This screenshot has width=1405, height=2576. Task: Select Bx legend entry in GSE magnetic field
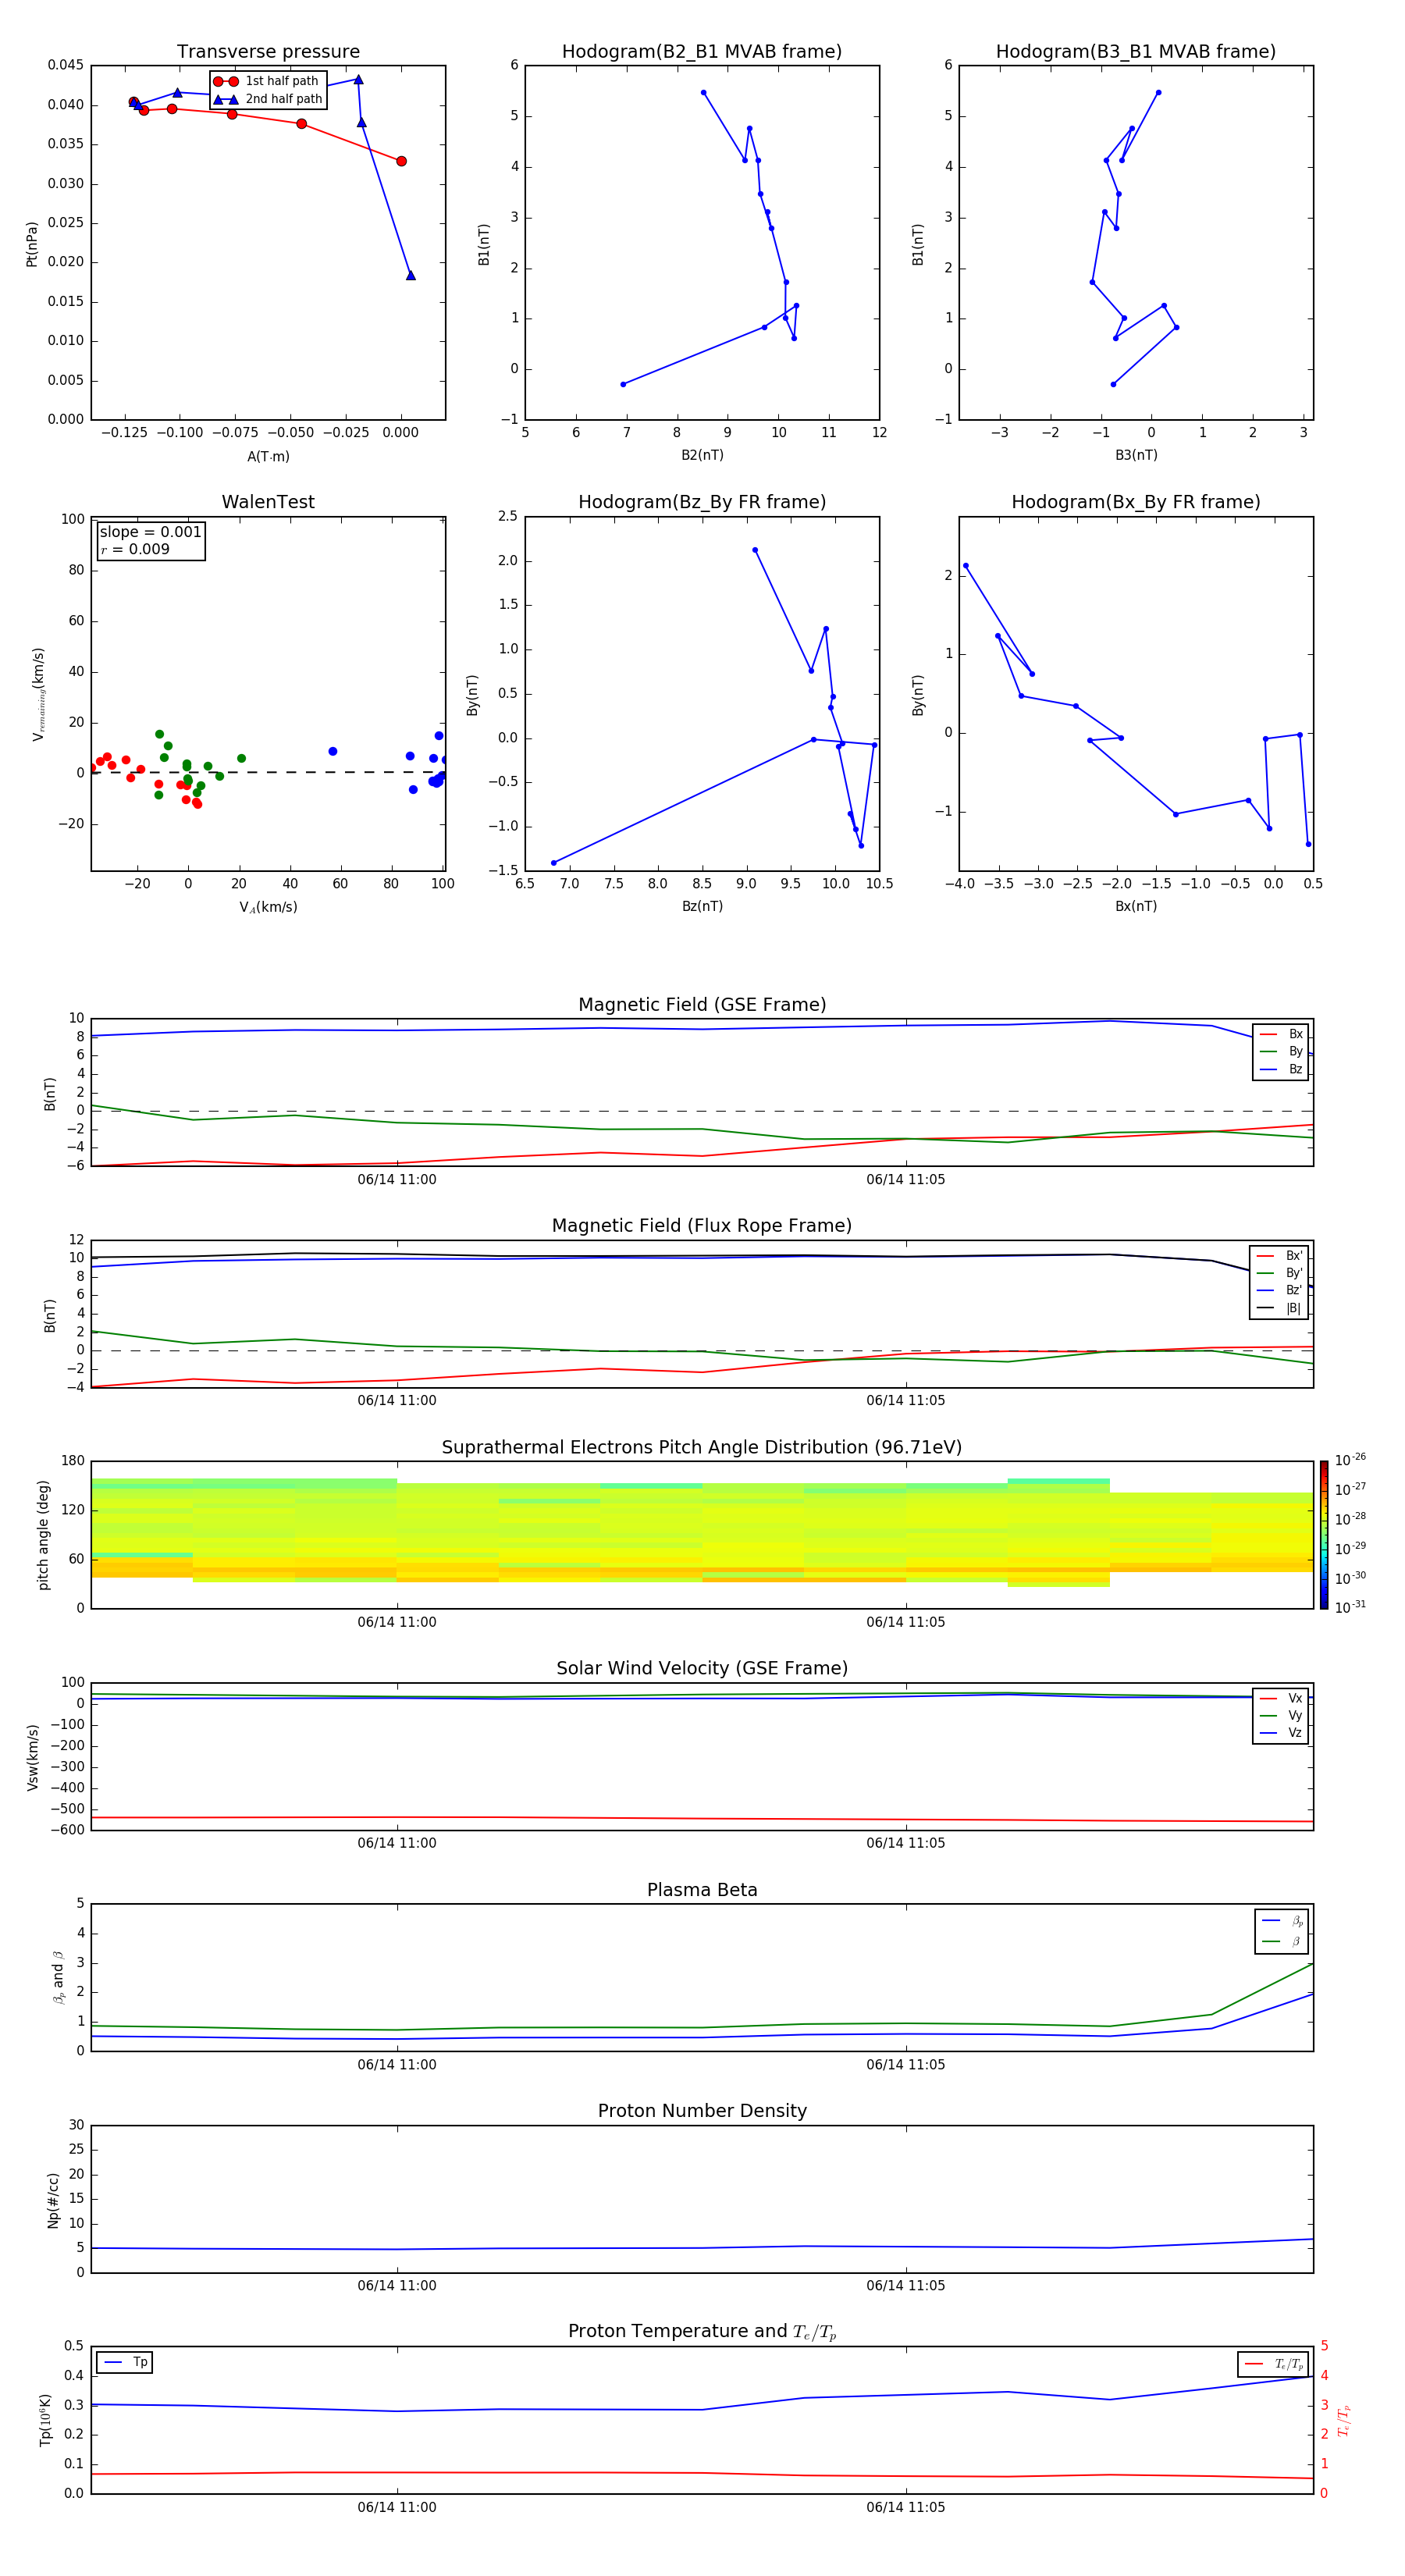click(x=1281, y=1034)
